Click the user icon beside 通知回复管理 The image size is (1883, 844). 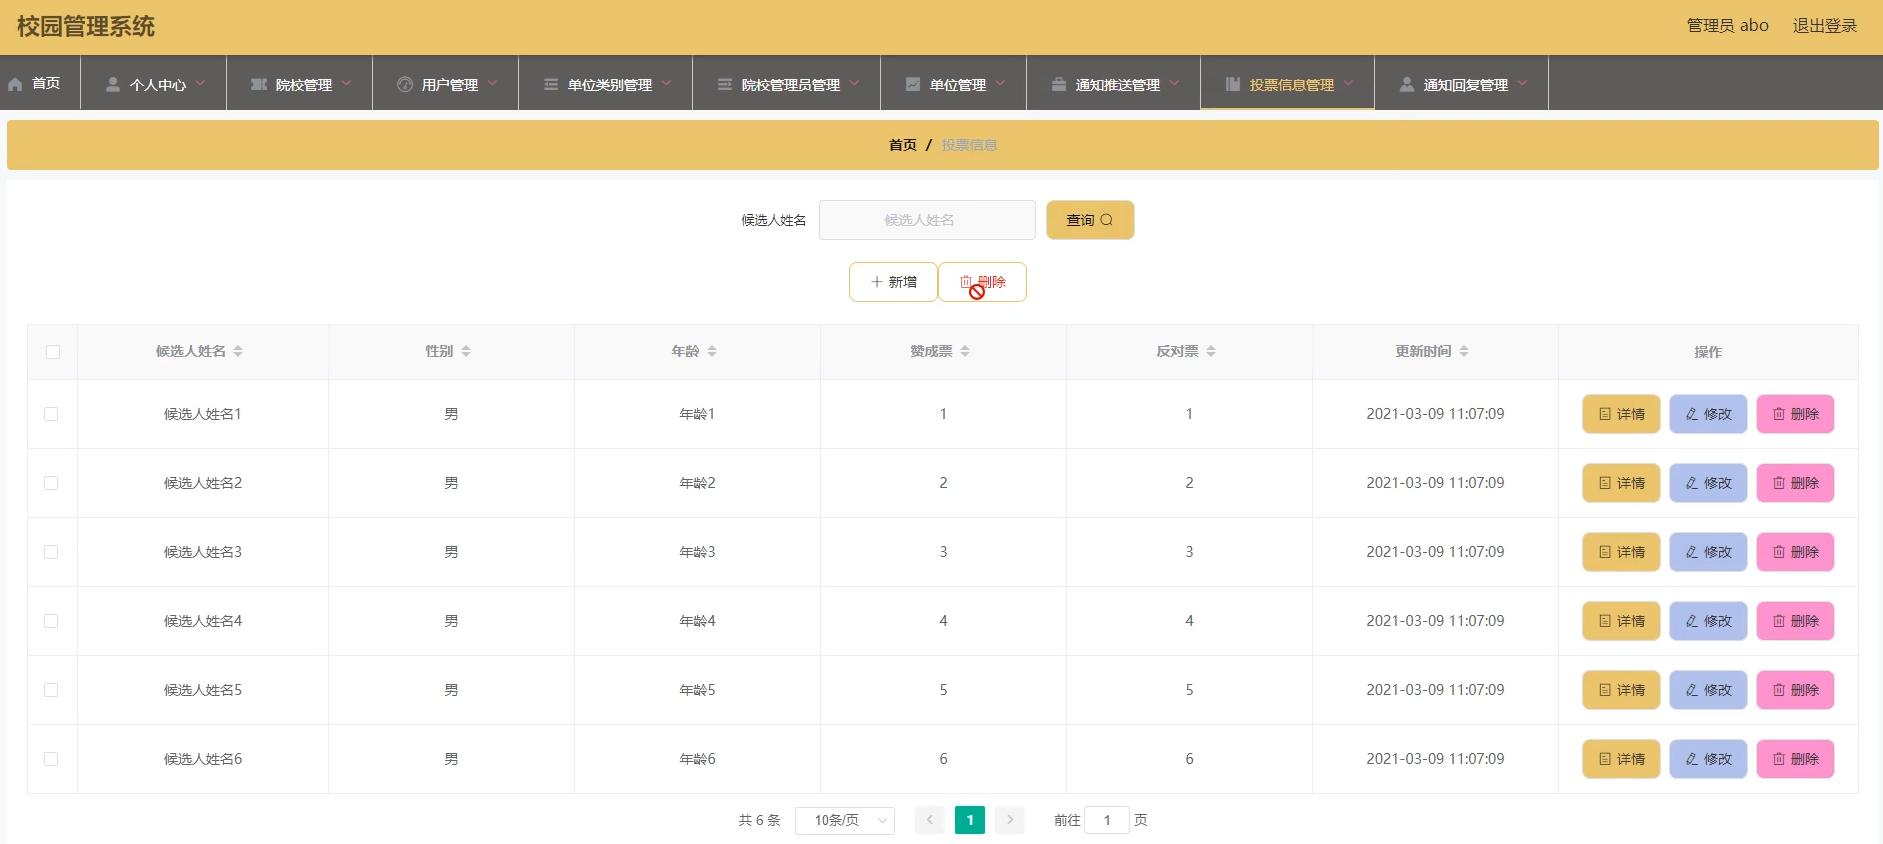pyautogui.click(x=1407, y=84)
